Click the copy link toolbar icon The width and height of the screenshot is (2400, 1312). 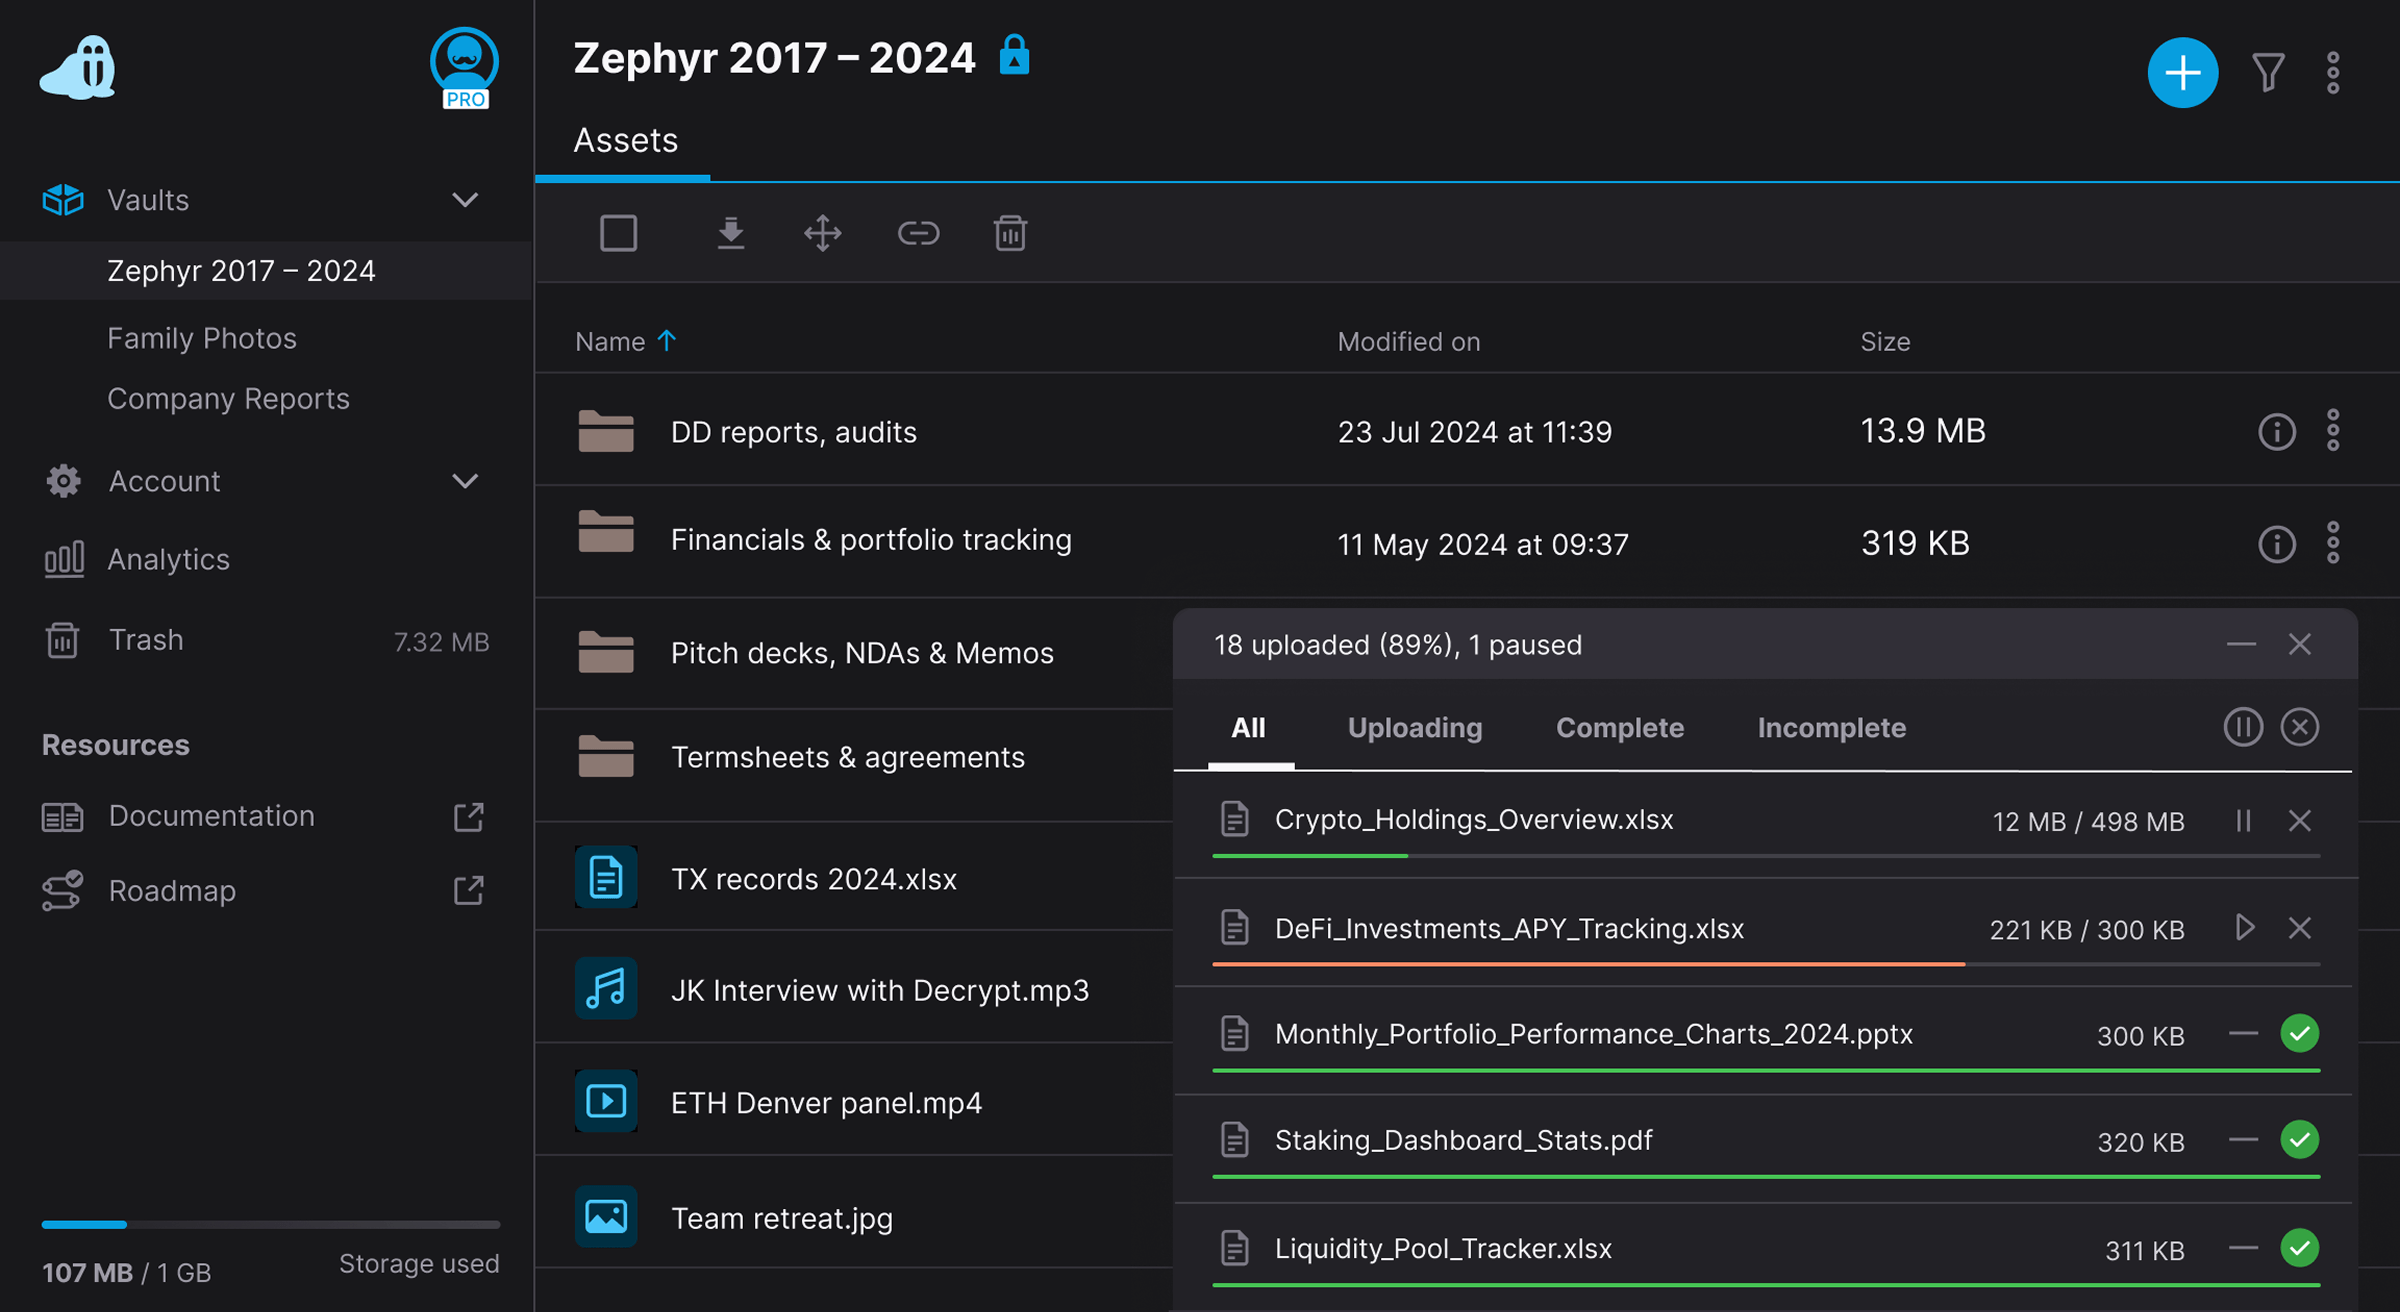(917, 233)
